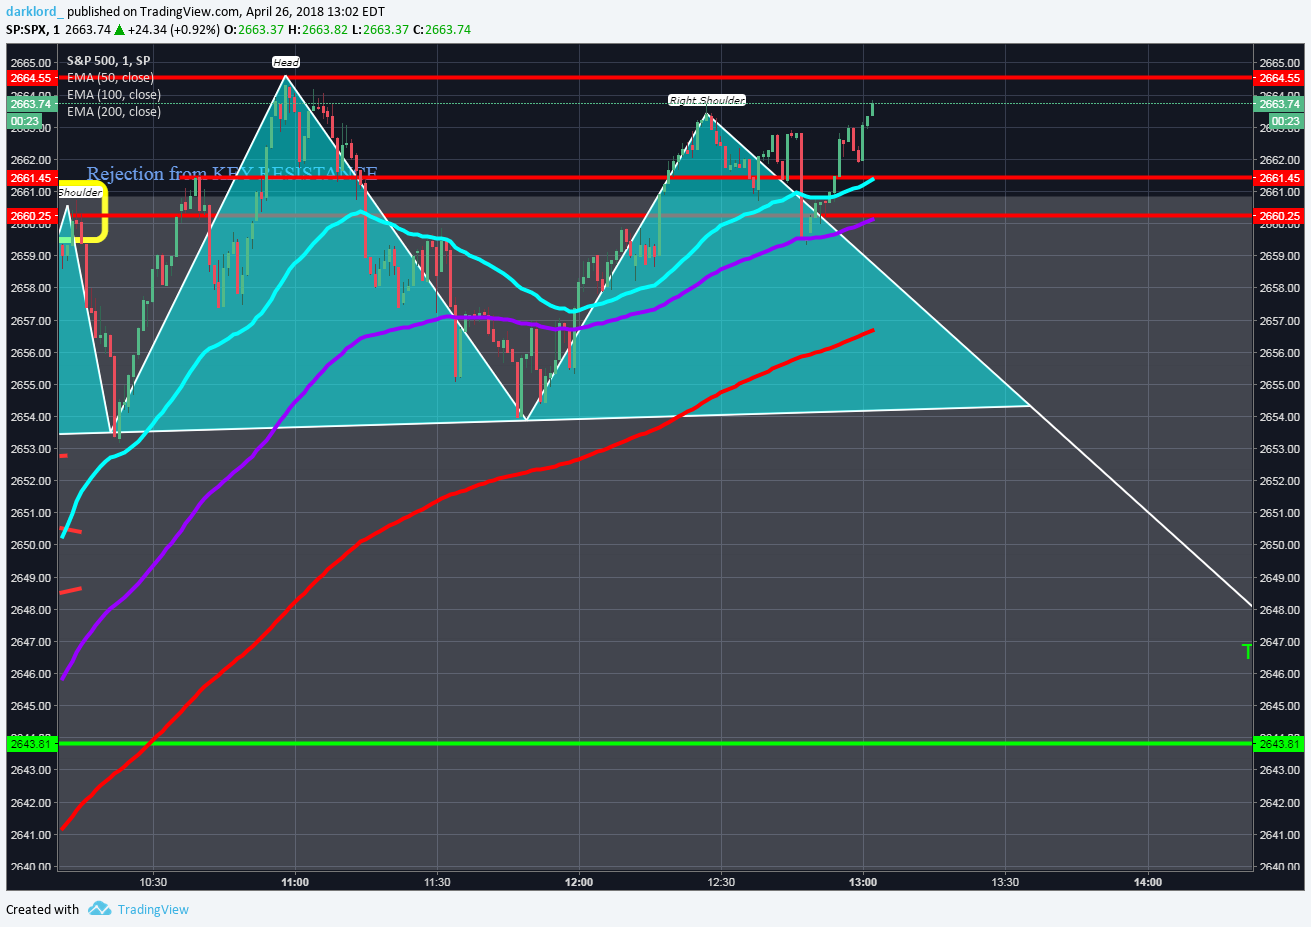Click the Rejection from KEY RESISTANCE annotation
The height and width of the screenshot is (927, 1311).
click(x=232, y=174)
